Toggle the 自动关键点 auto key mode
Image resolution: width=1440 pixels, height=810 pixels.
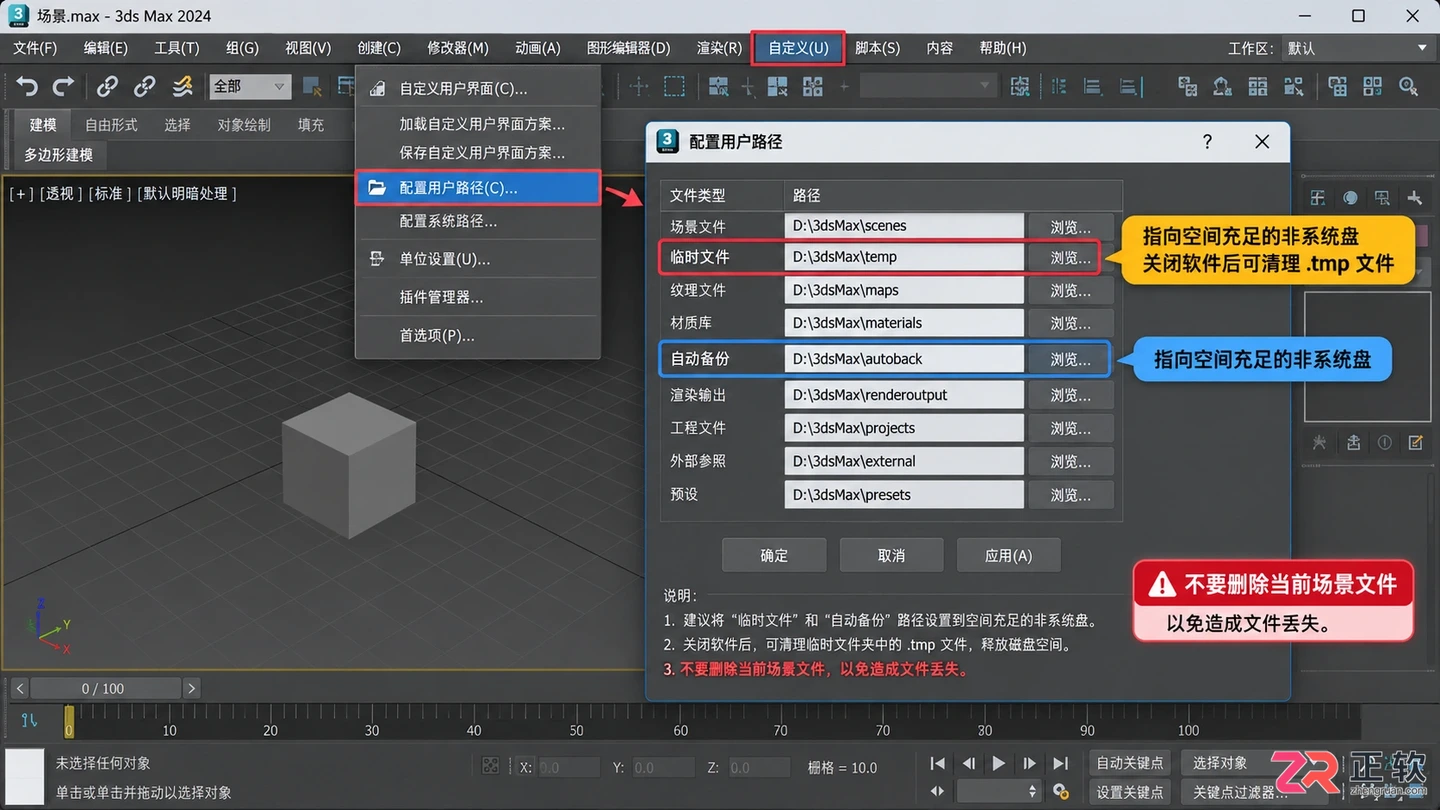pos(1130,763)
